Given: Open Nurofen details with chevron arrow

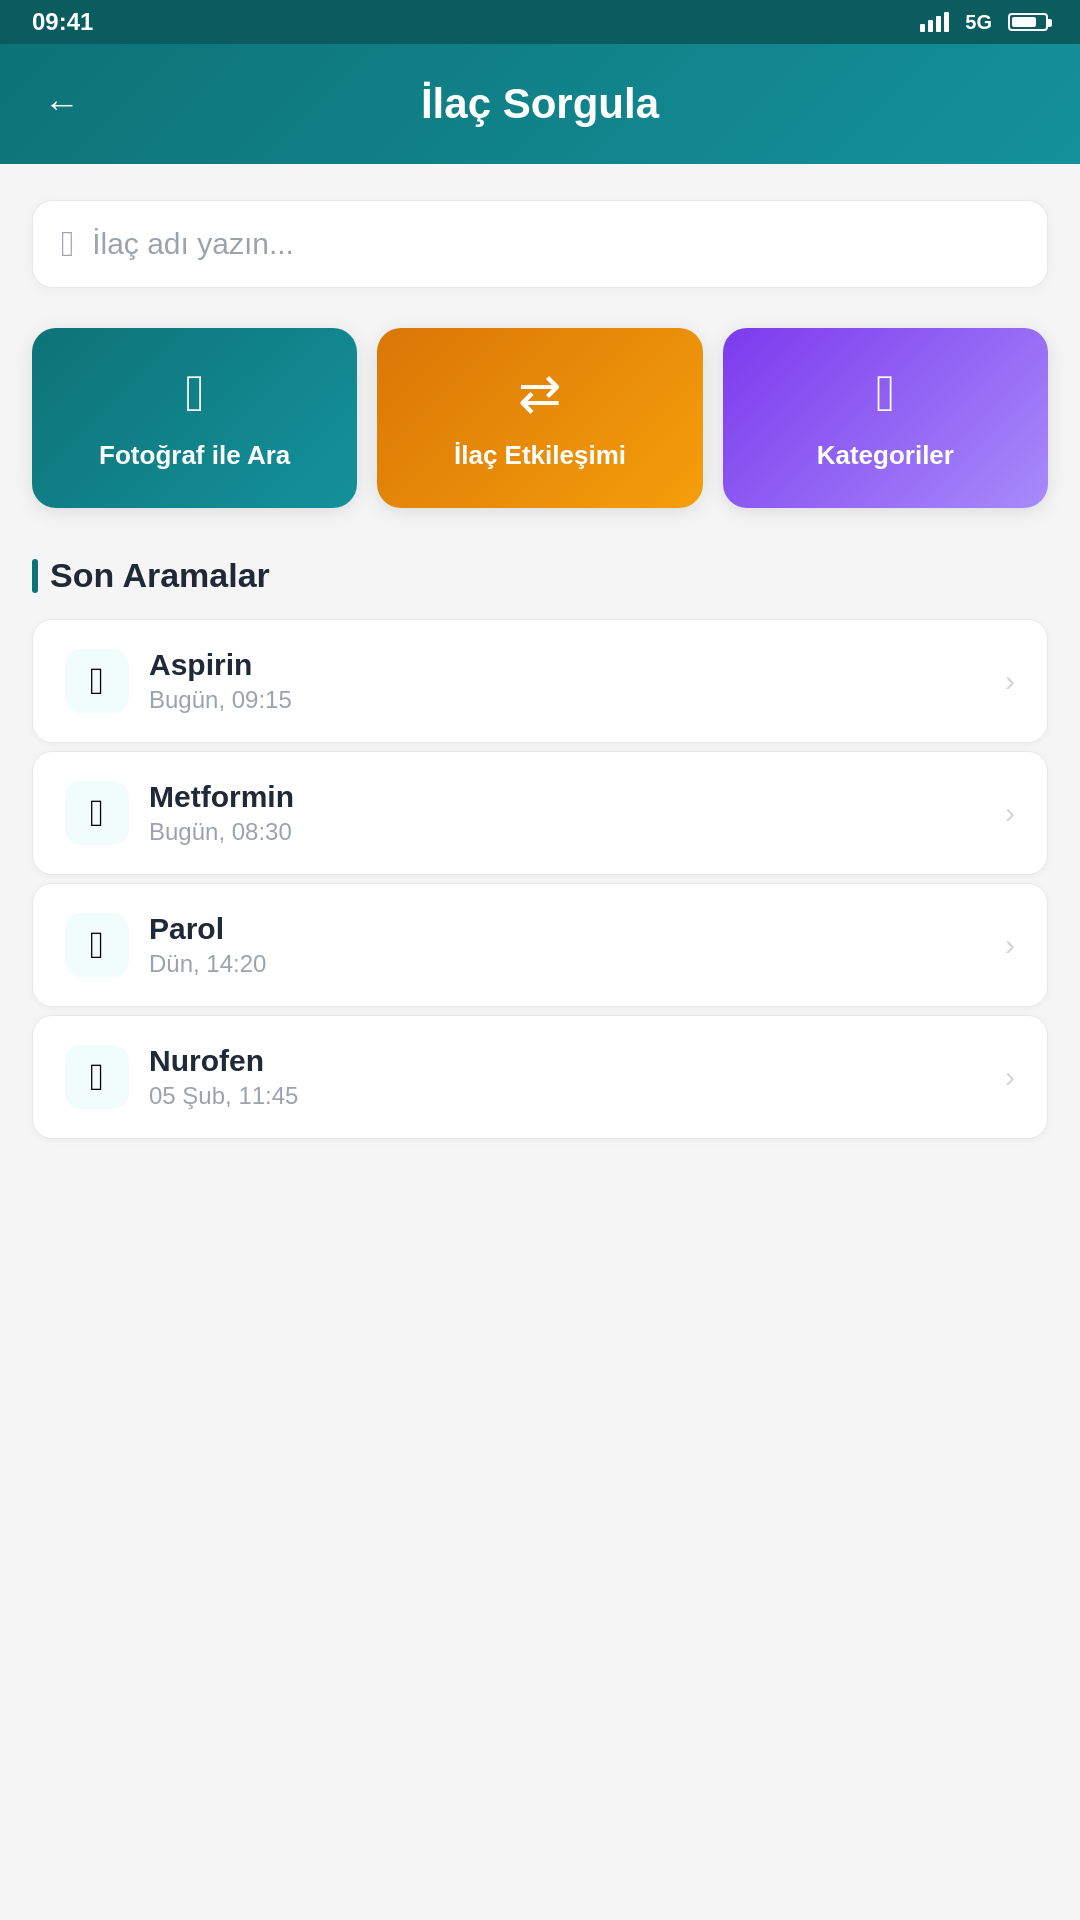Looking at the screenshot, I should pos(1010,1077).
